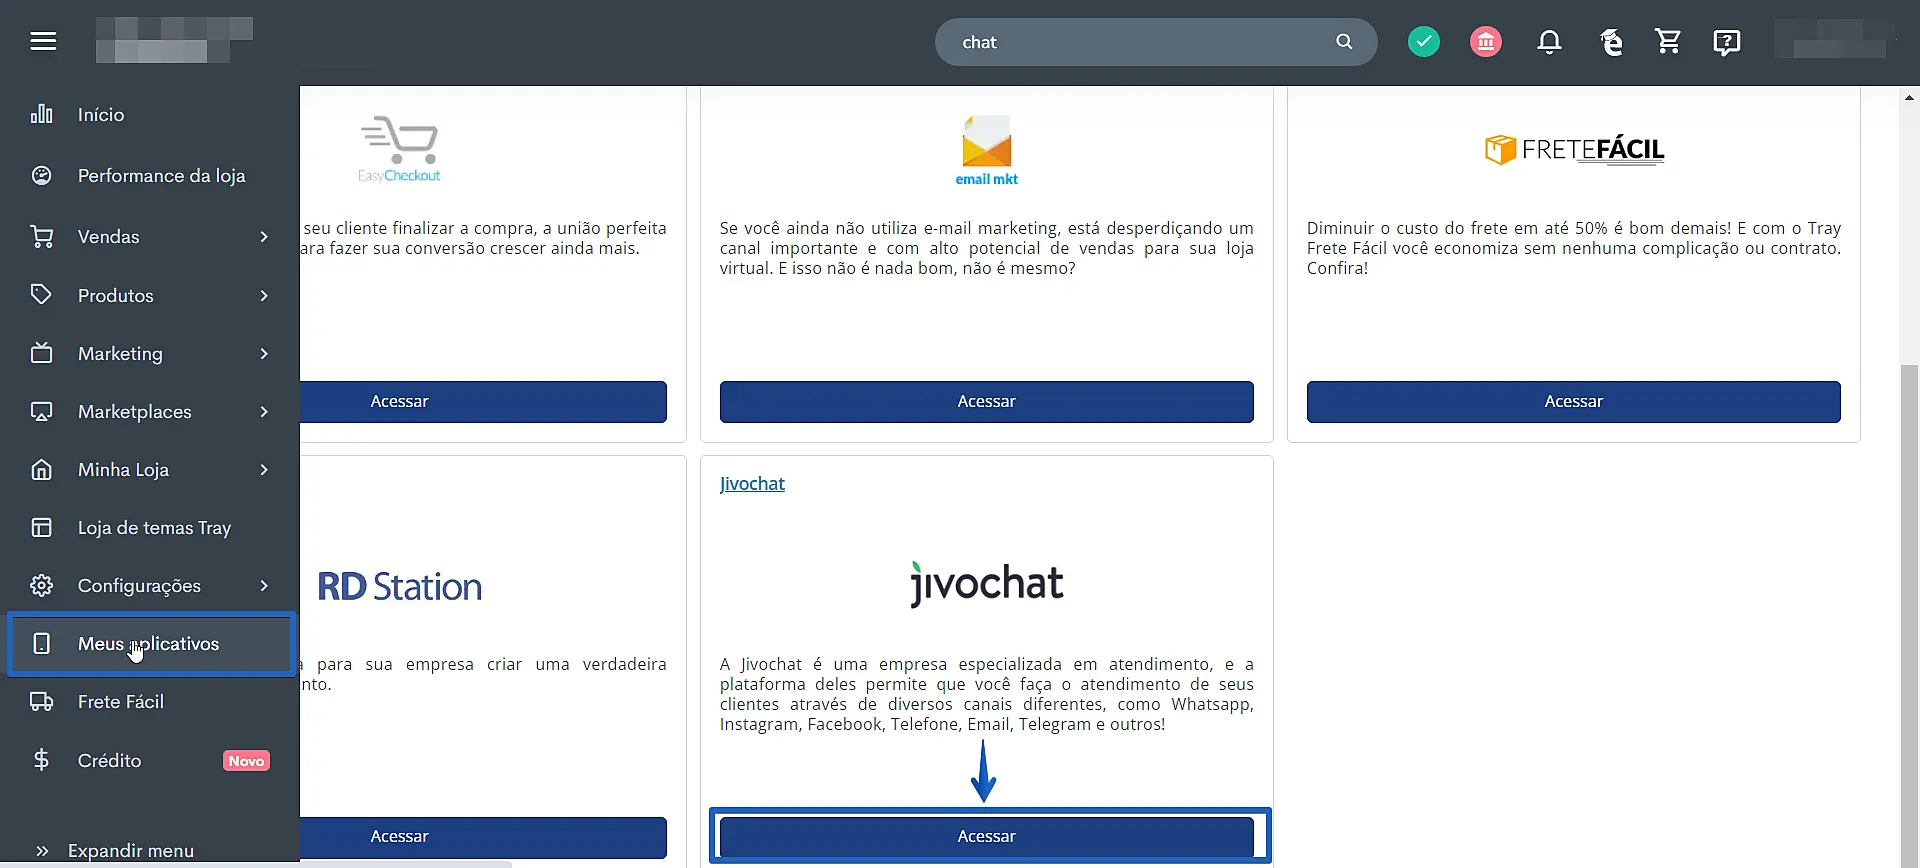Image resolution: width=1920 pixels, height=868 pixels.
Task: Expand the Marketing submenu arrow
Action: pyautogui.click(x=264, y=354)
